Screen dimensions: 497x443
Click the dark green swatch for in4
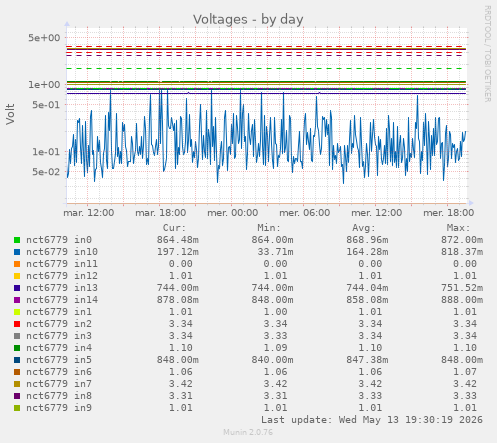click(17, 348)
